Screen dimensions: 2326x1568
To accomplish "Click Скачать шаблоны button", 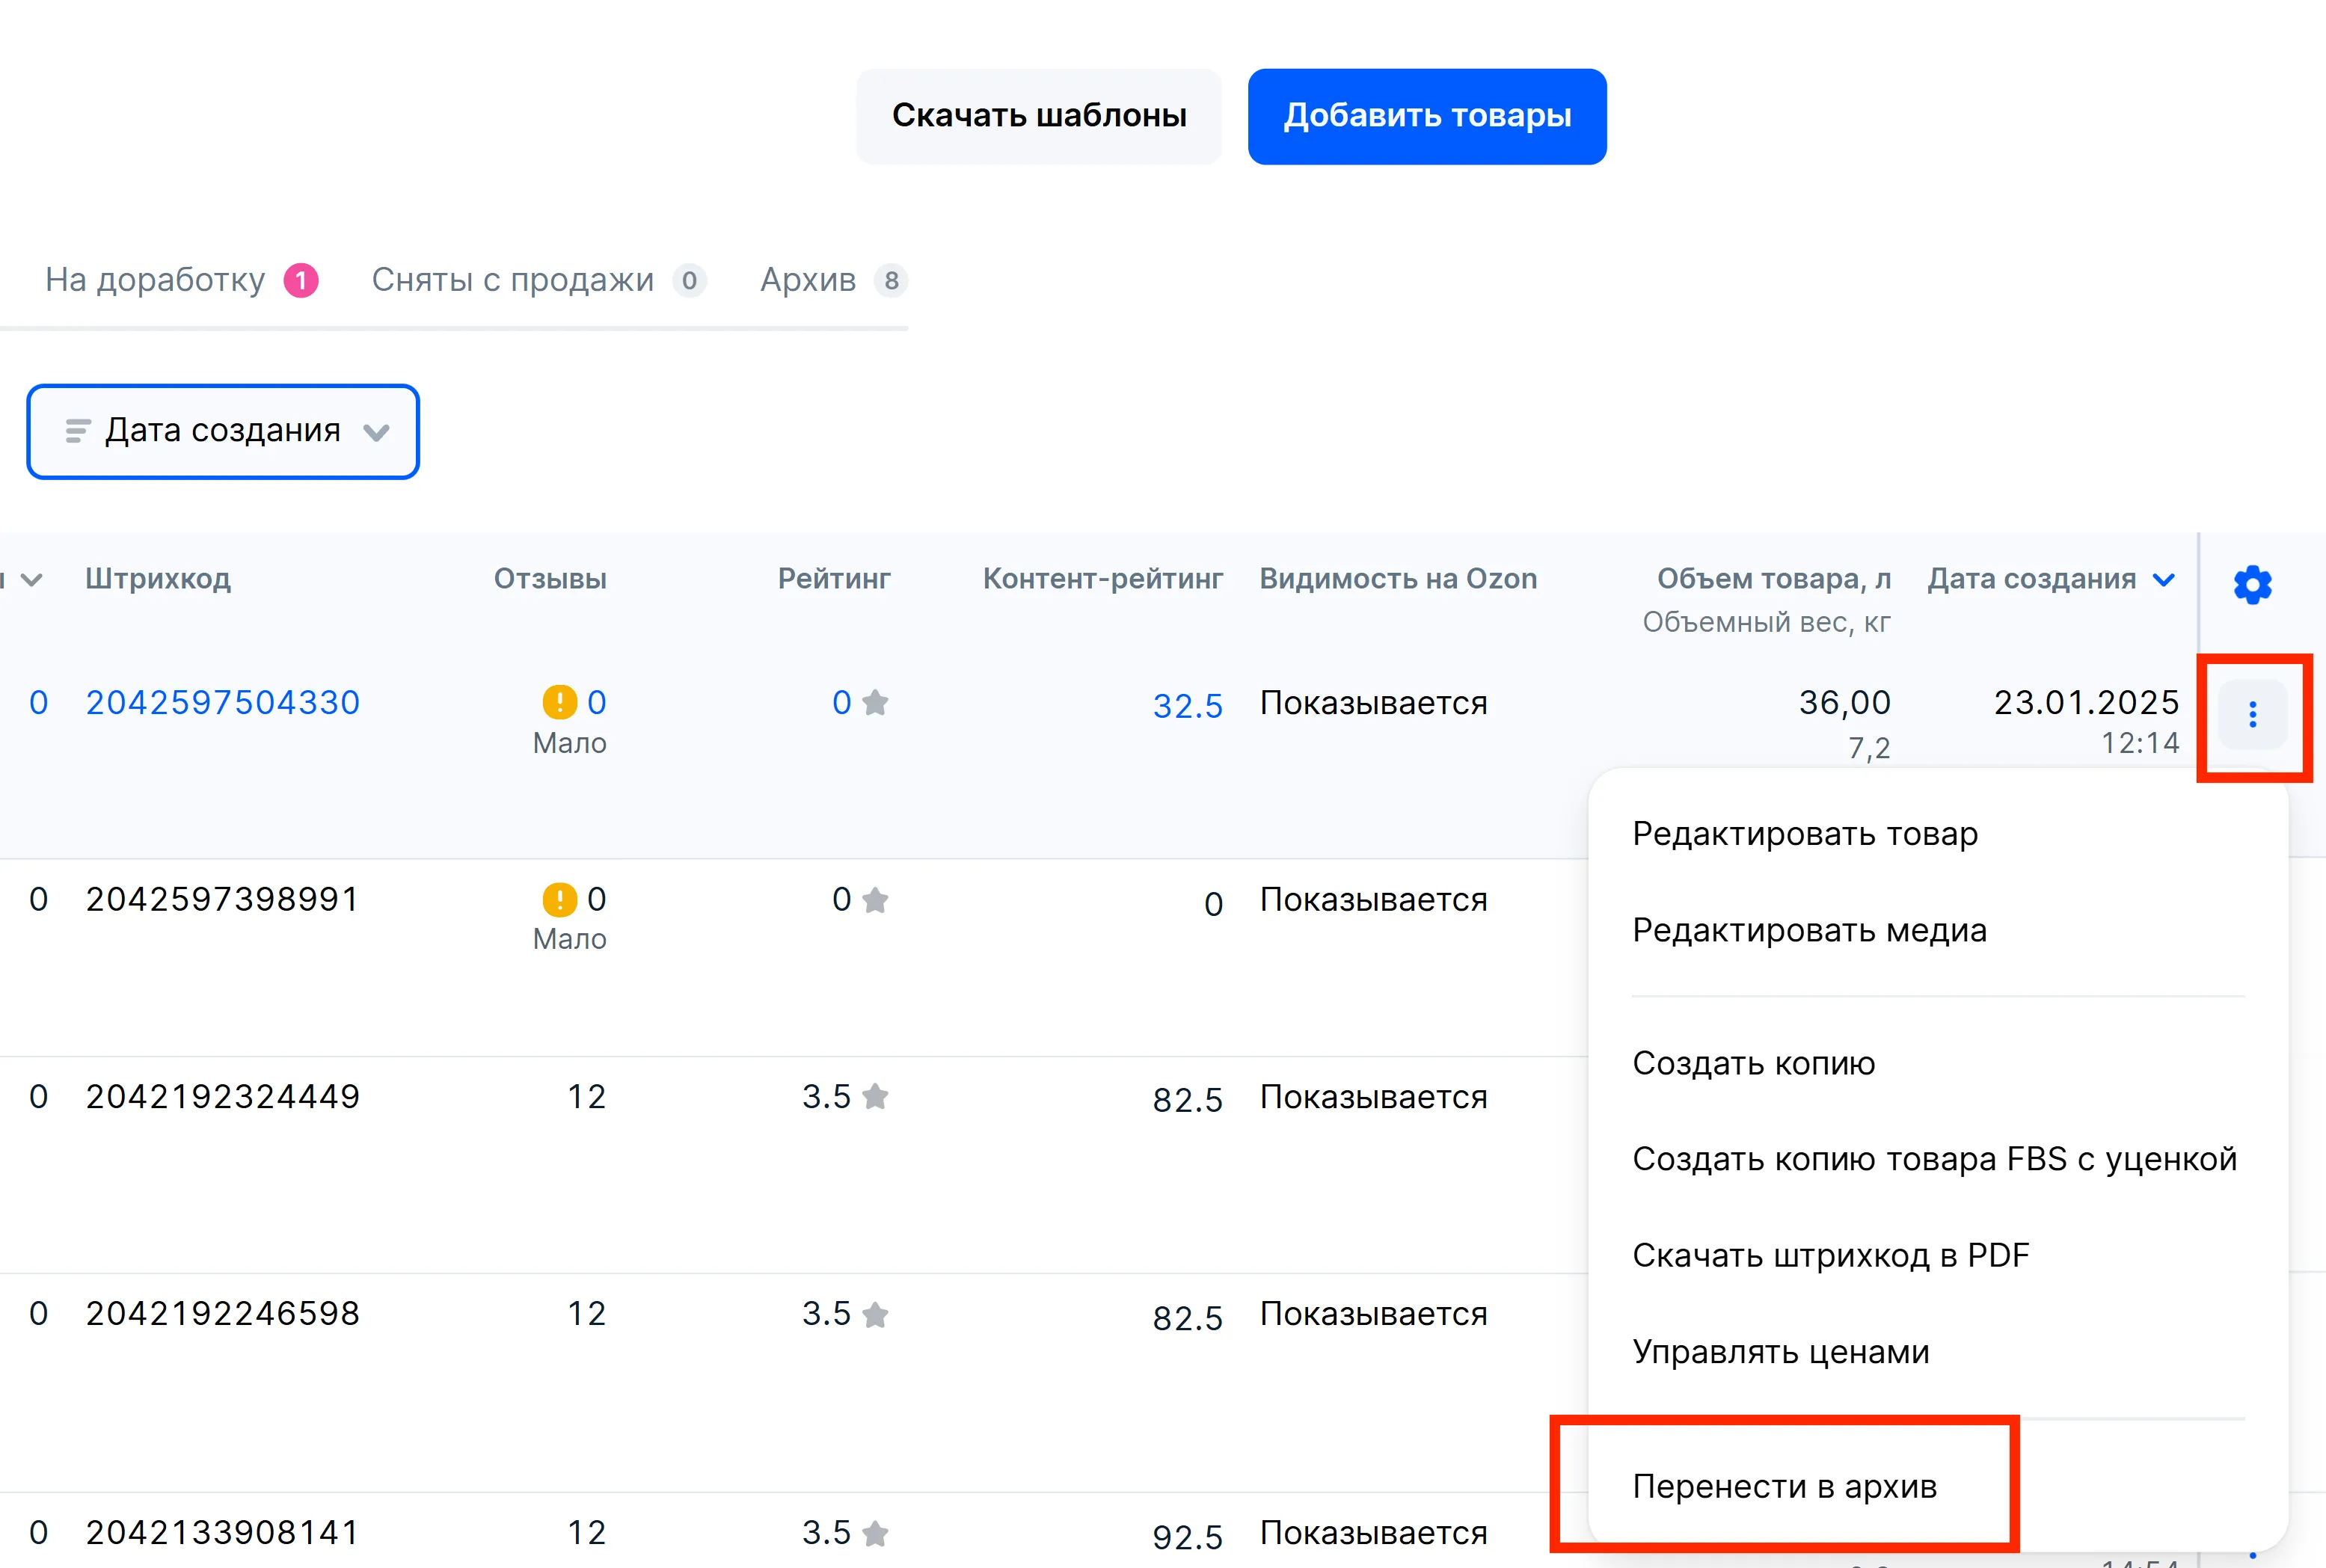I will (x=1038, y=116).
